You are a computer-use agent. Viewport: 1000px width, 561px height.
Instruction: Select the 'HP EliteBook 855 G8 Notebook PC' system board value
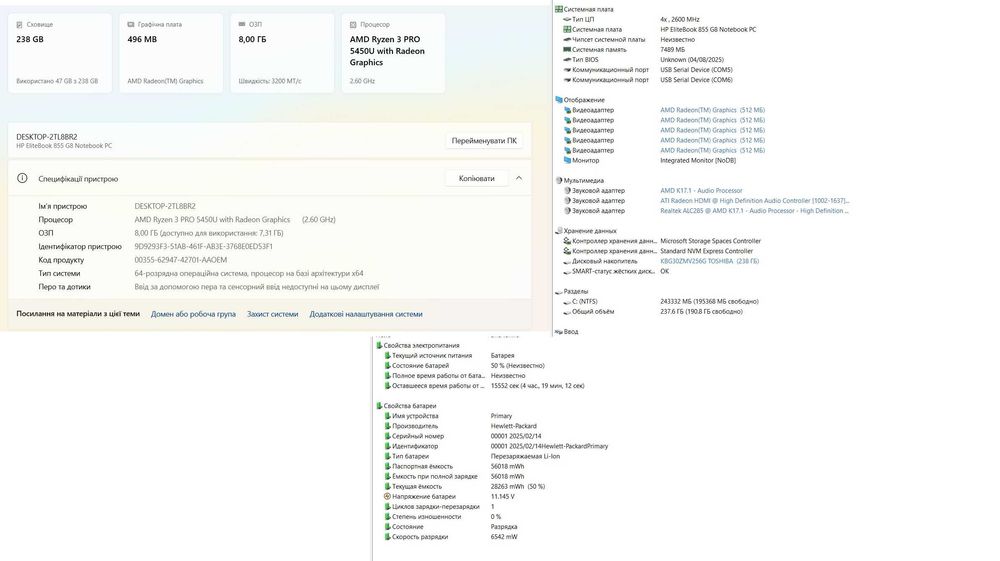click(x=708, y=29)
